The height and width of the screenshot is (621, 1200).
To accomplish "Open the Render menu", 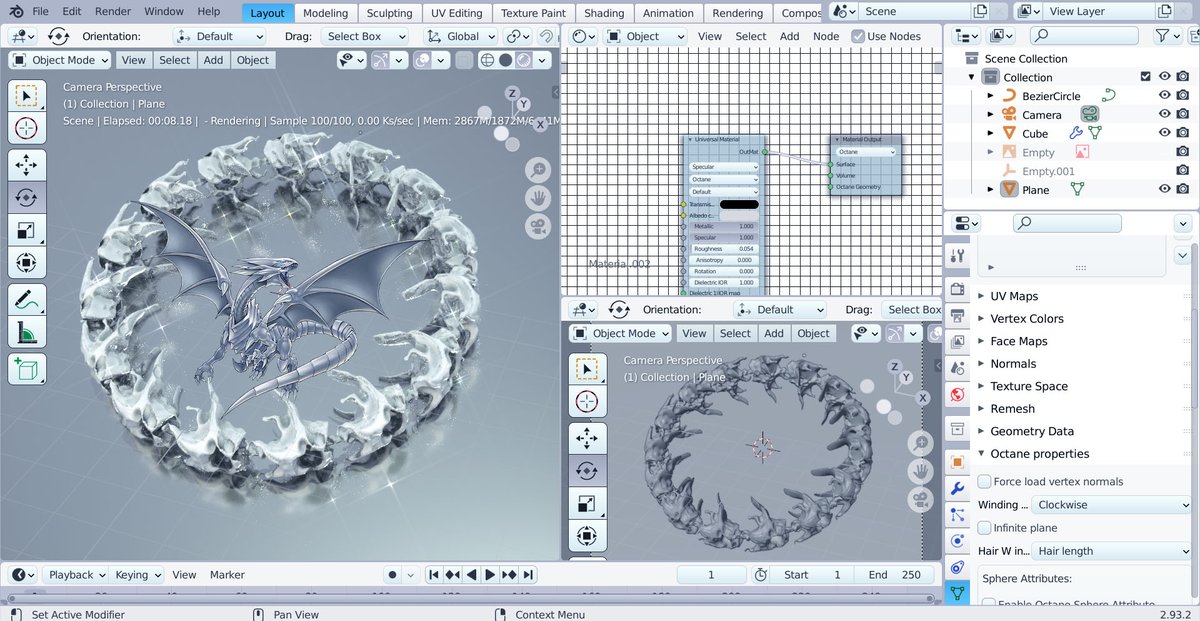I will tap(113, 12).
